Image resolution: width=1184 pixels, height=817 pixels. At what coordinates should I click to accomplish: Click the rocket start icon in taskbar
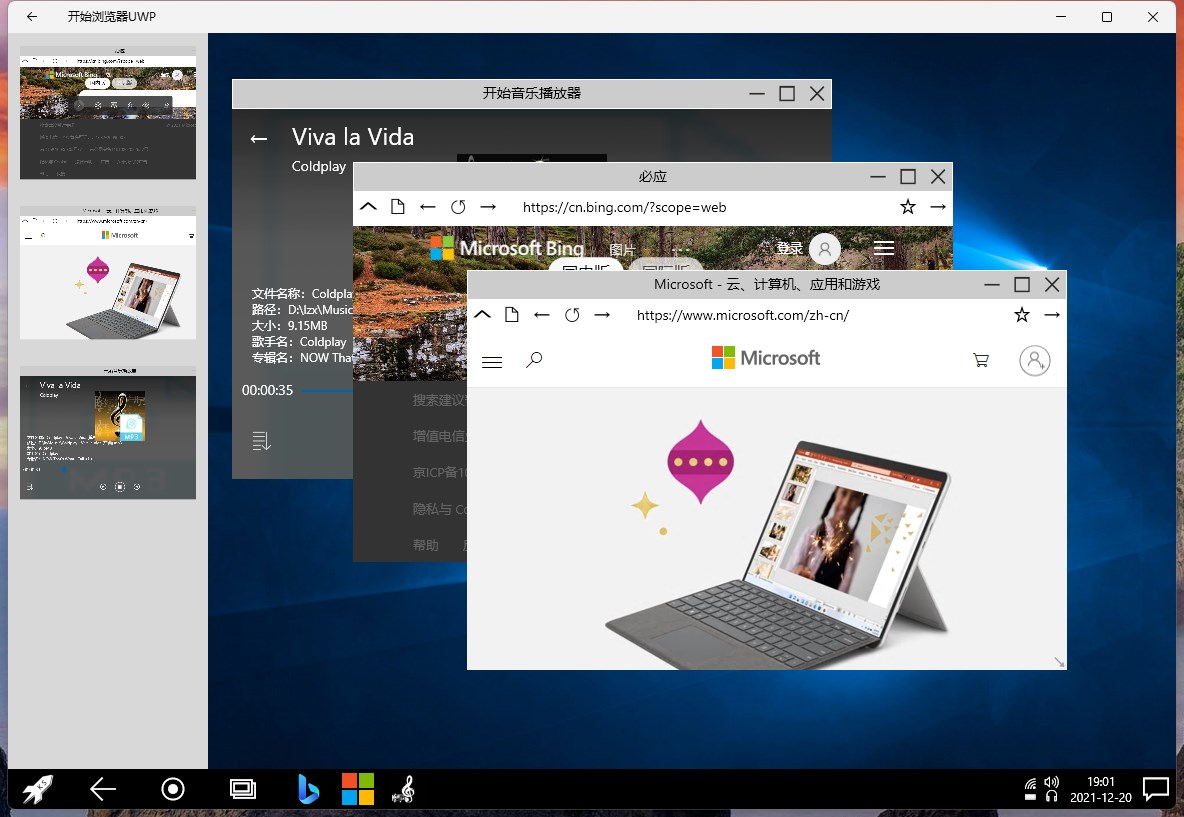click(37, 790)
